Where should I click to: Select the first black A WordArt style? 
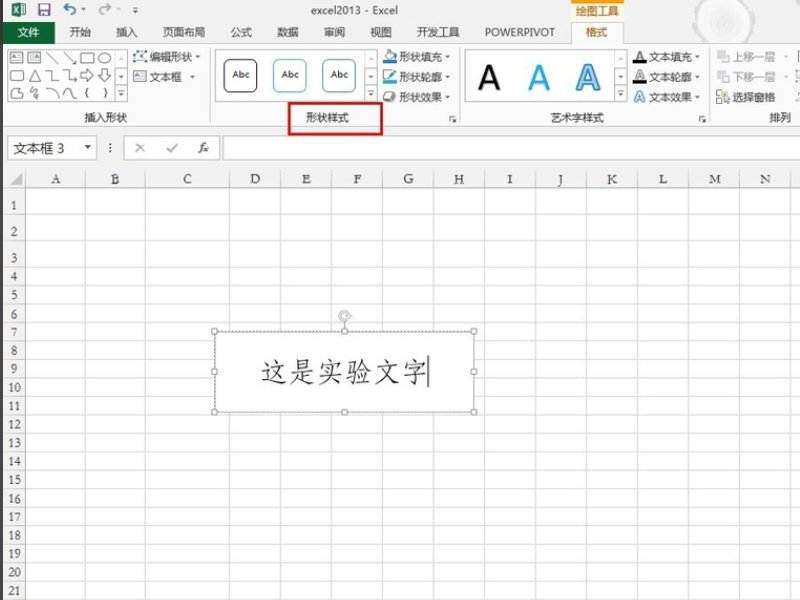click(488, 75)
